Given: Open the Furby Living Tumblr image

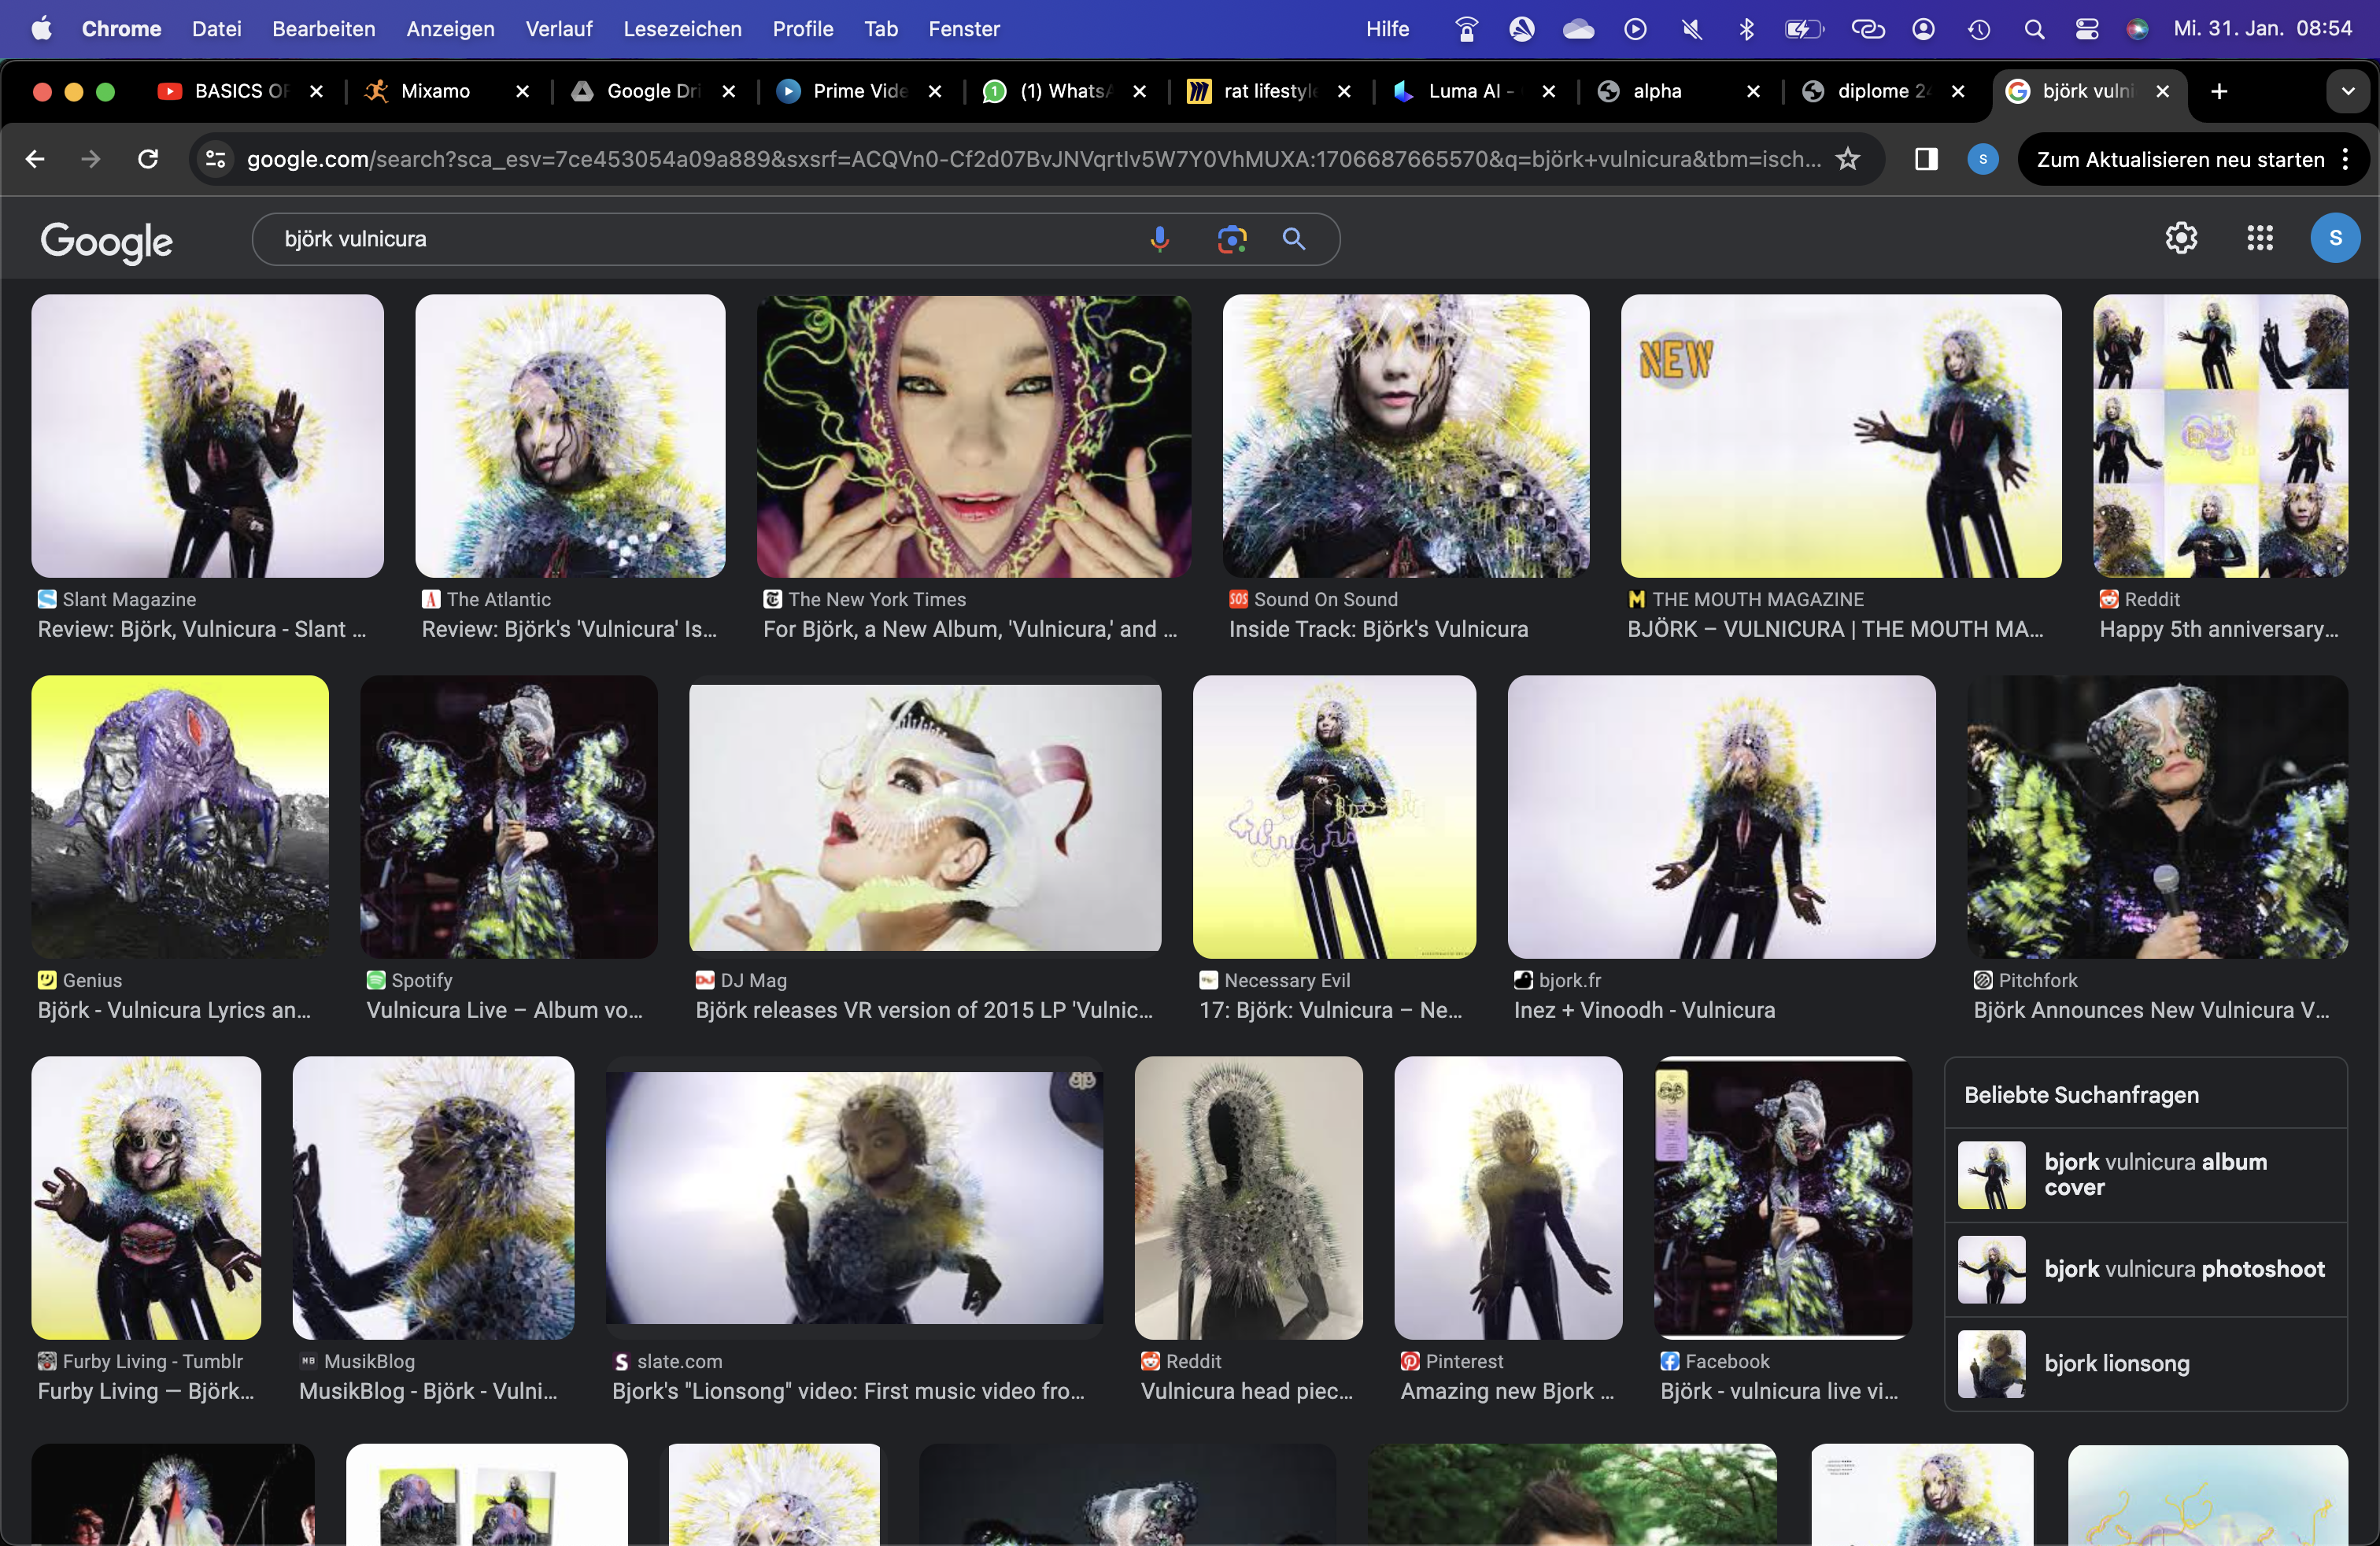Looking at the screenshot, I should pos(146,1197).
